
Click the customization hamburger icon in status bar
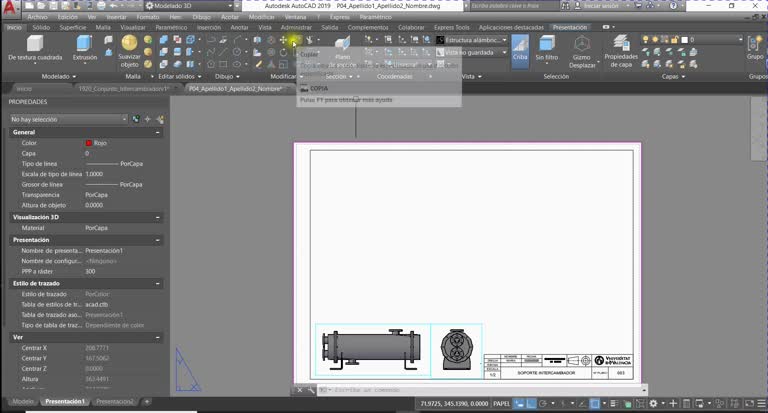[761, 404]
